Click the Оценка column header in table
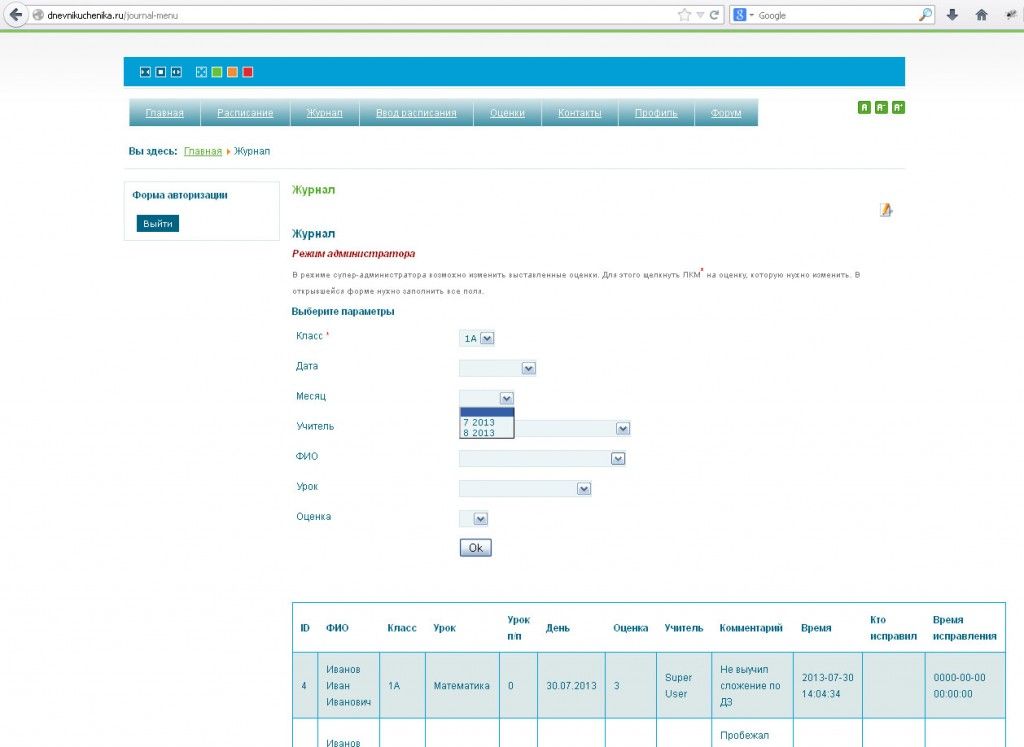 pyautogui.click(x=630, y=628)
